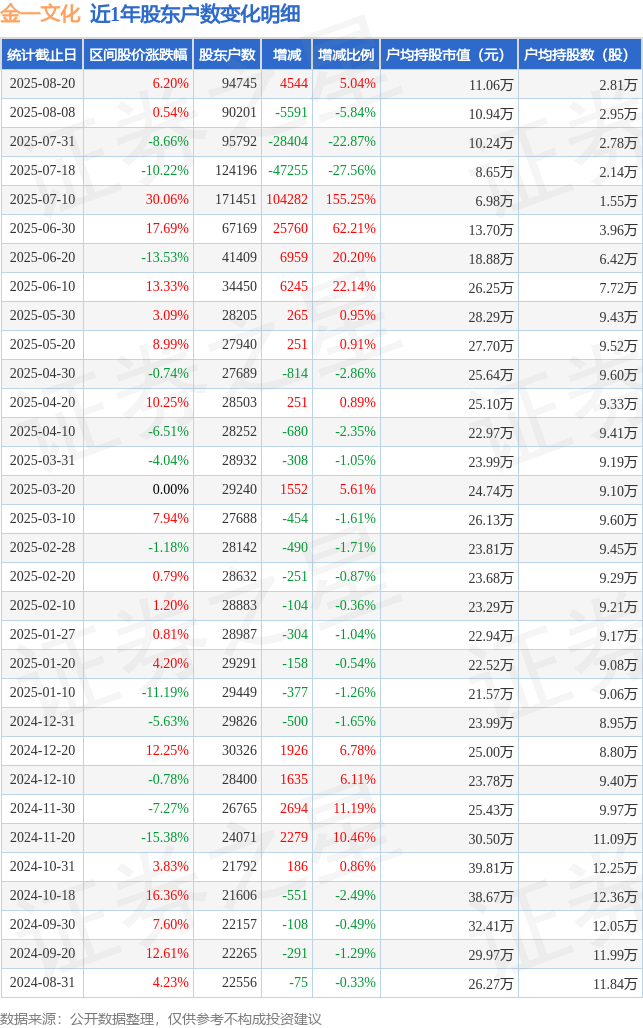The image size is (643, 1028).
Task: Click the 金一文化 title text
Action: pos(41,14)
